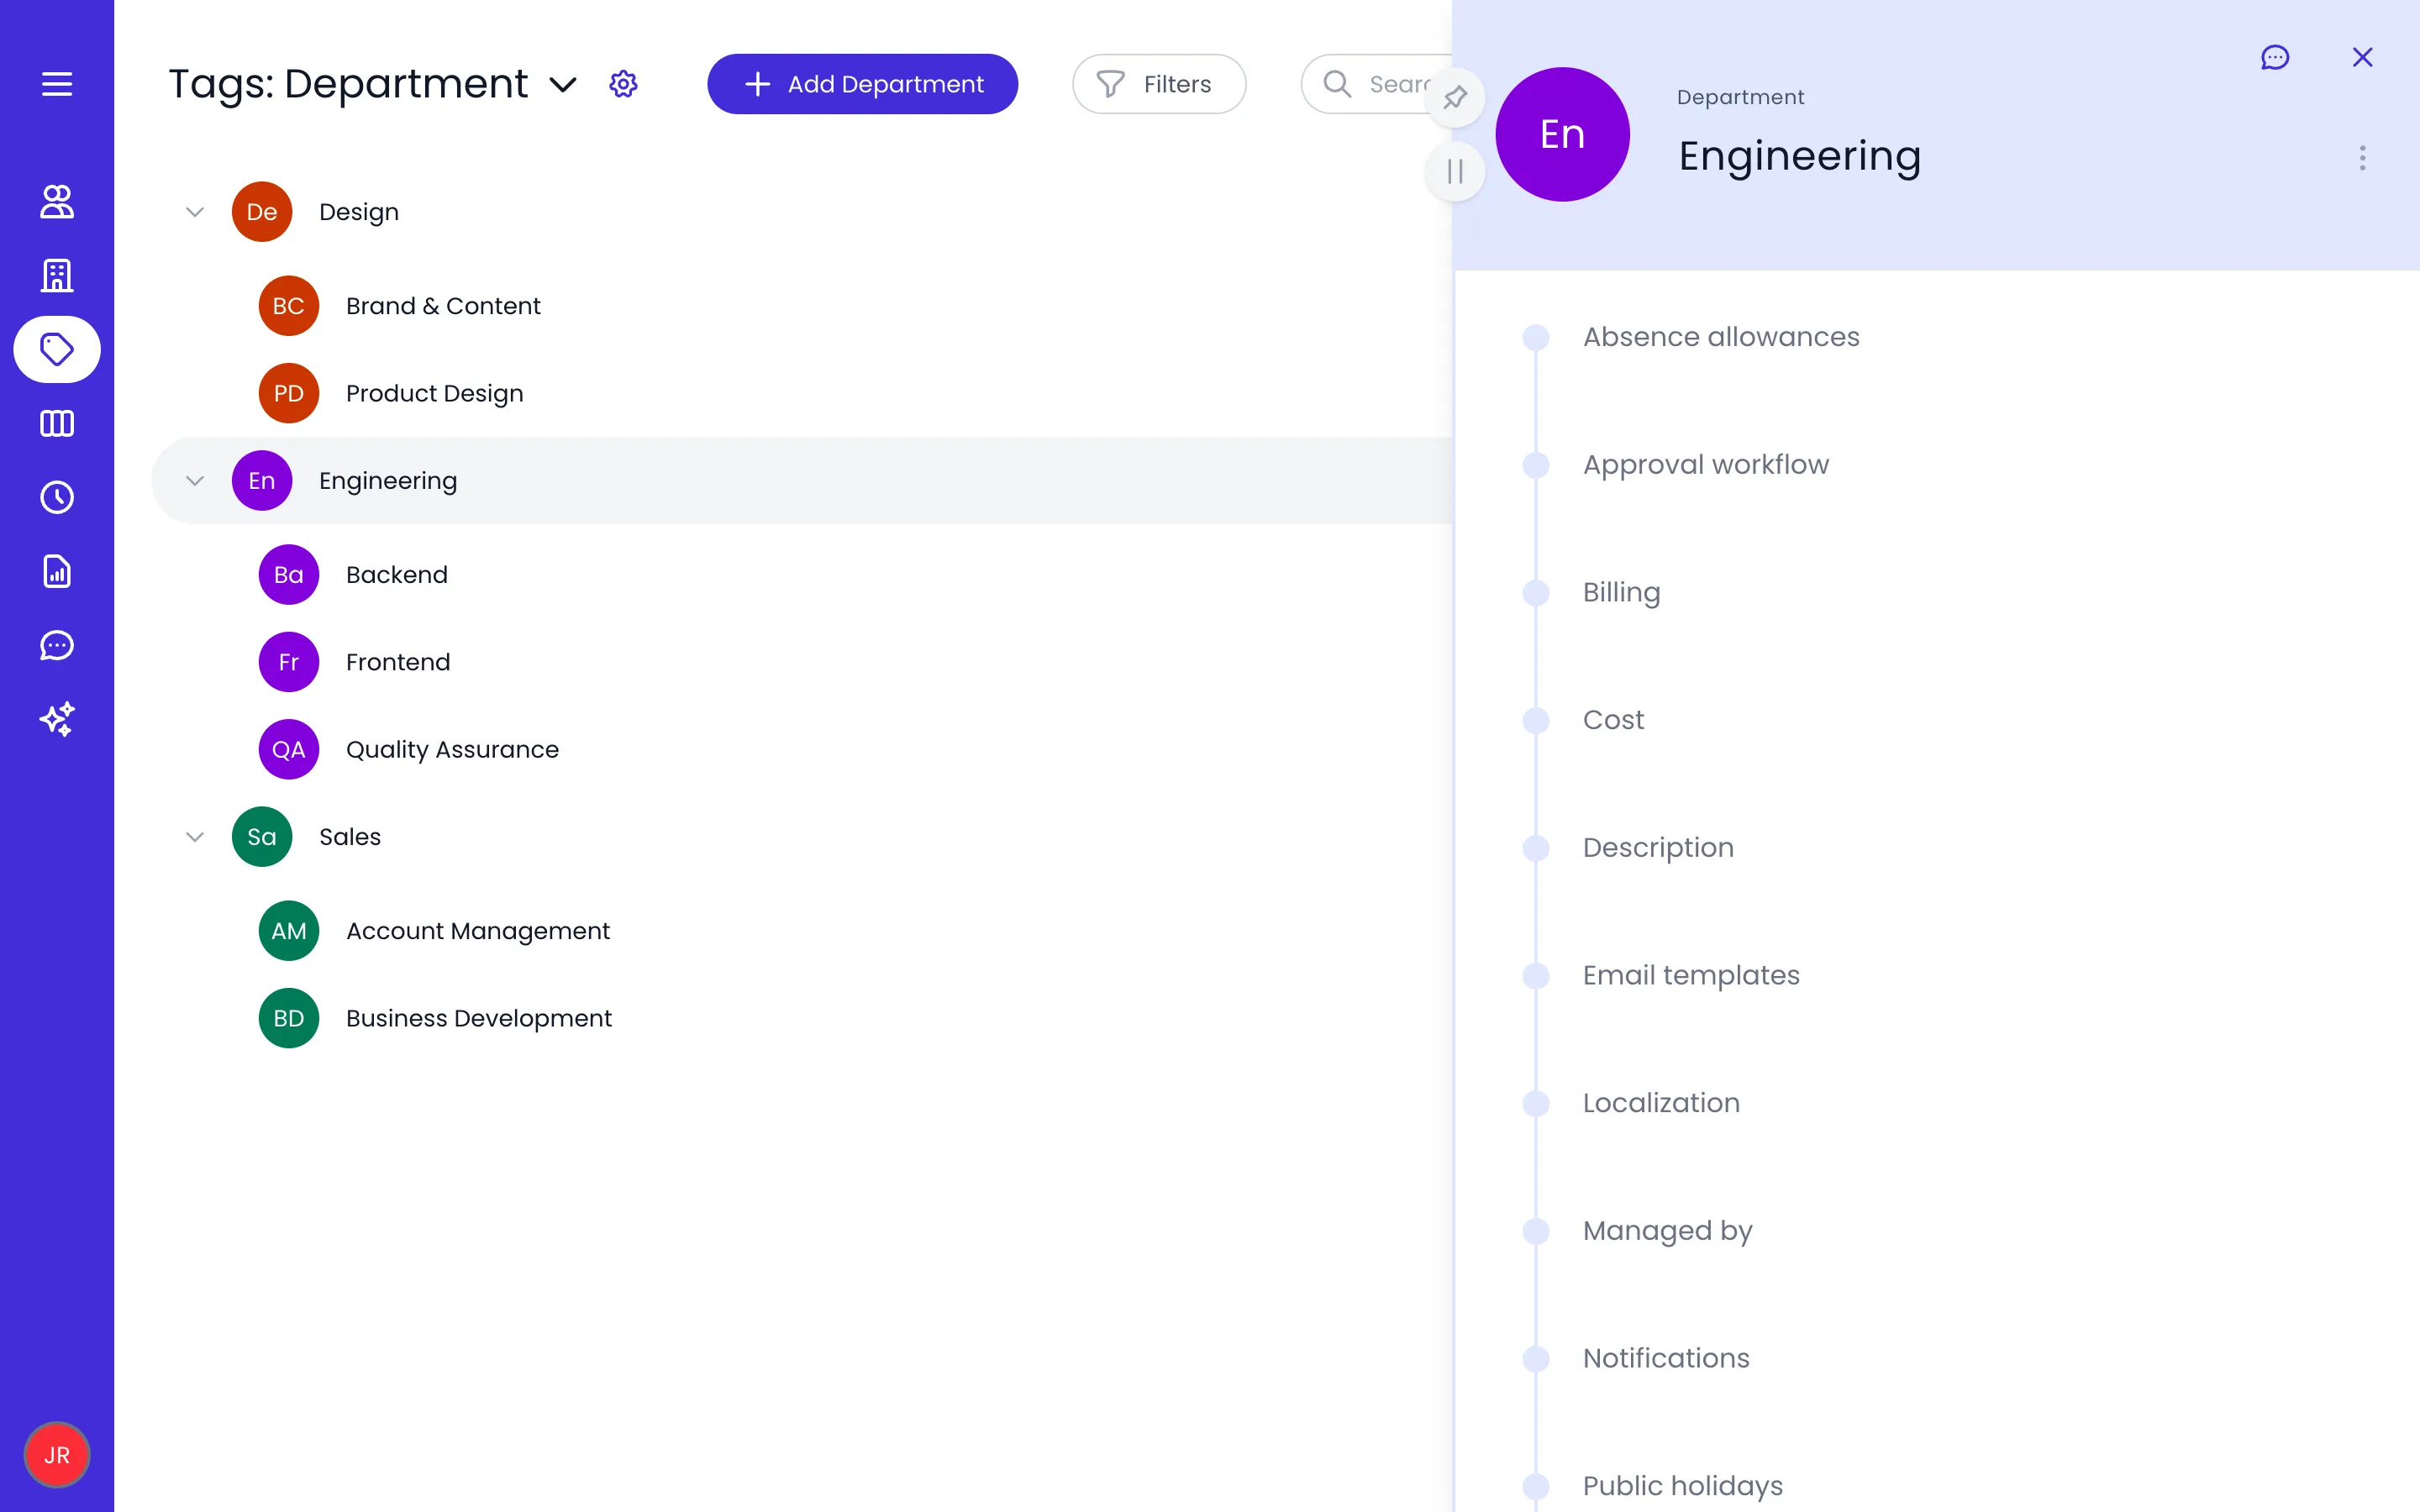Open Notifications section
This screenshot has width=2420, height=1512.
pyautogui.click(x=1666, y=1359)
